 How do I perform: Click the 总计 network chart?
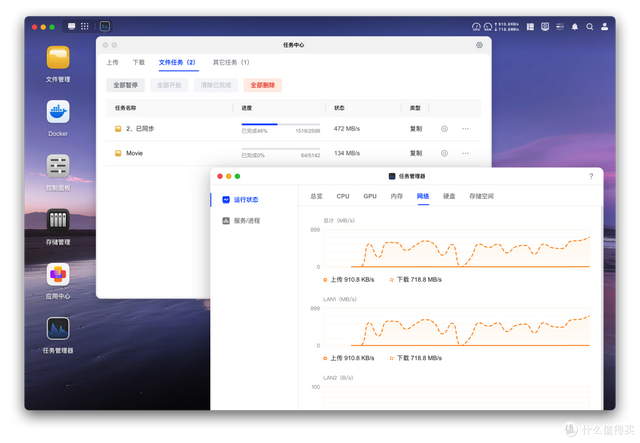(x=456, y=248)
